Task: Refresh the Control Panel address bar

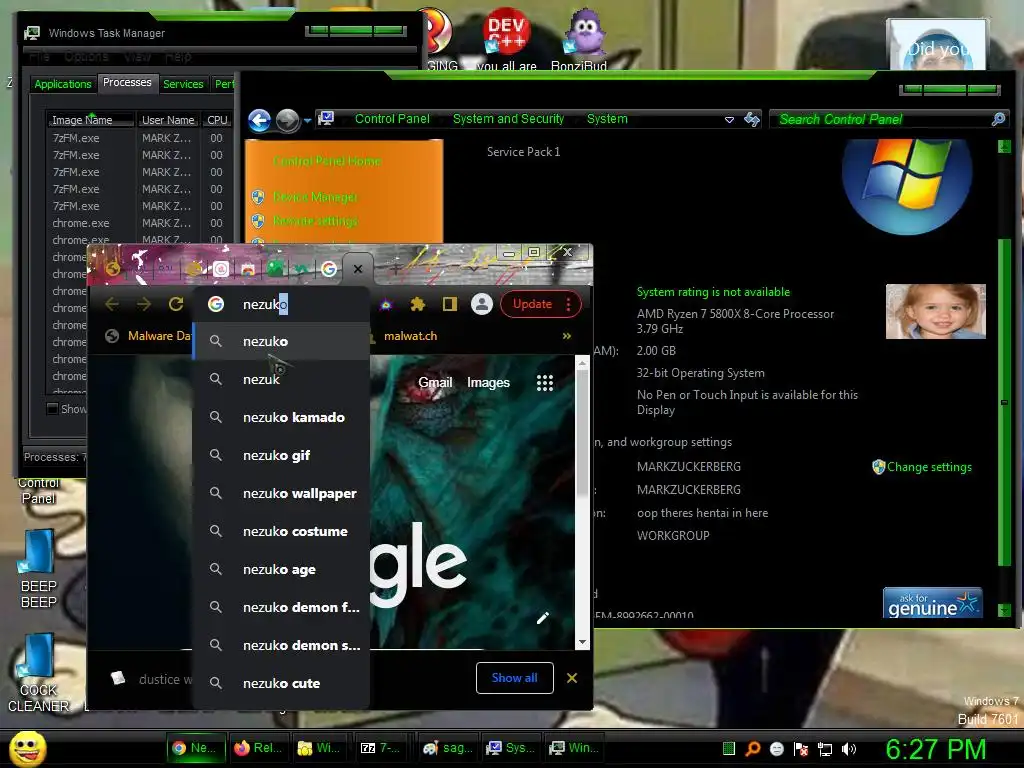Action: pyautogui.click(x=752, y=120)
